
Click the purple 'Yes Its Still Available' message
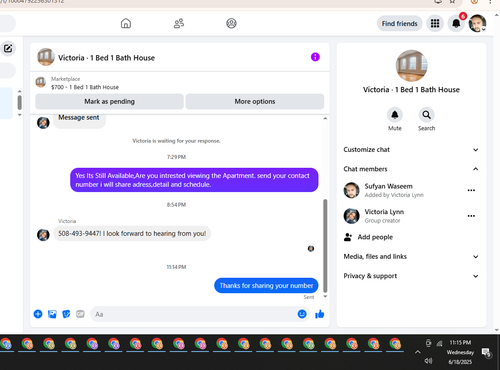coord(194,180)
